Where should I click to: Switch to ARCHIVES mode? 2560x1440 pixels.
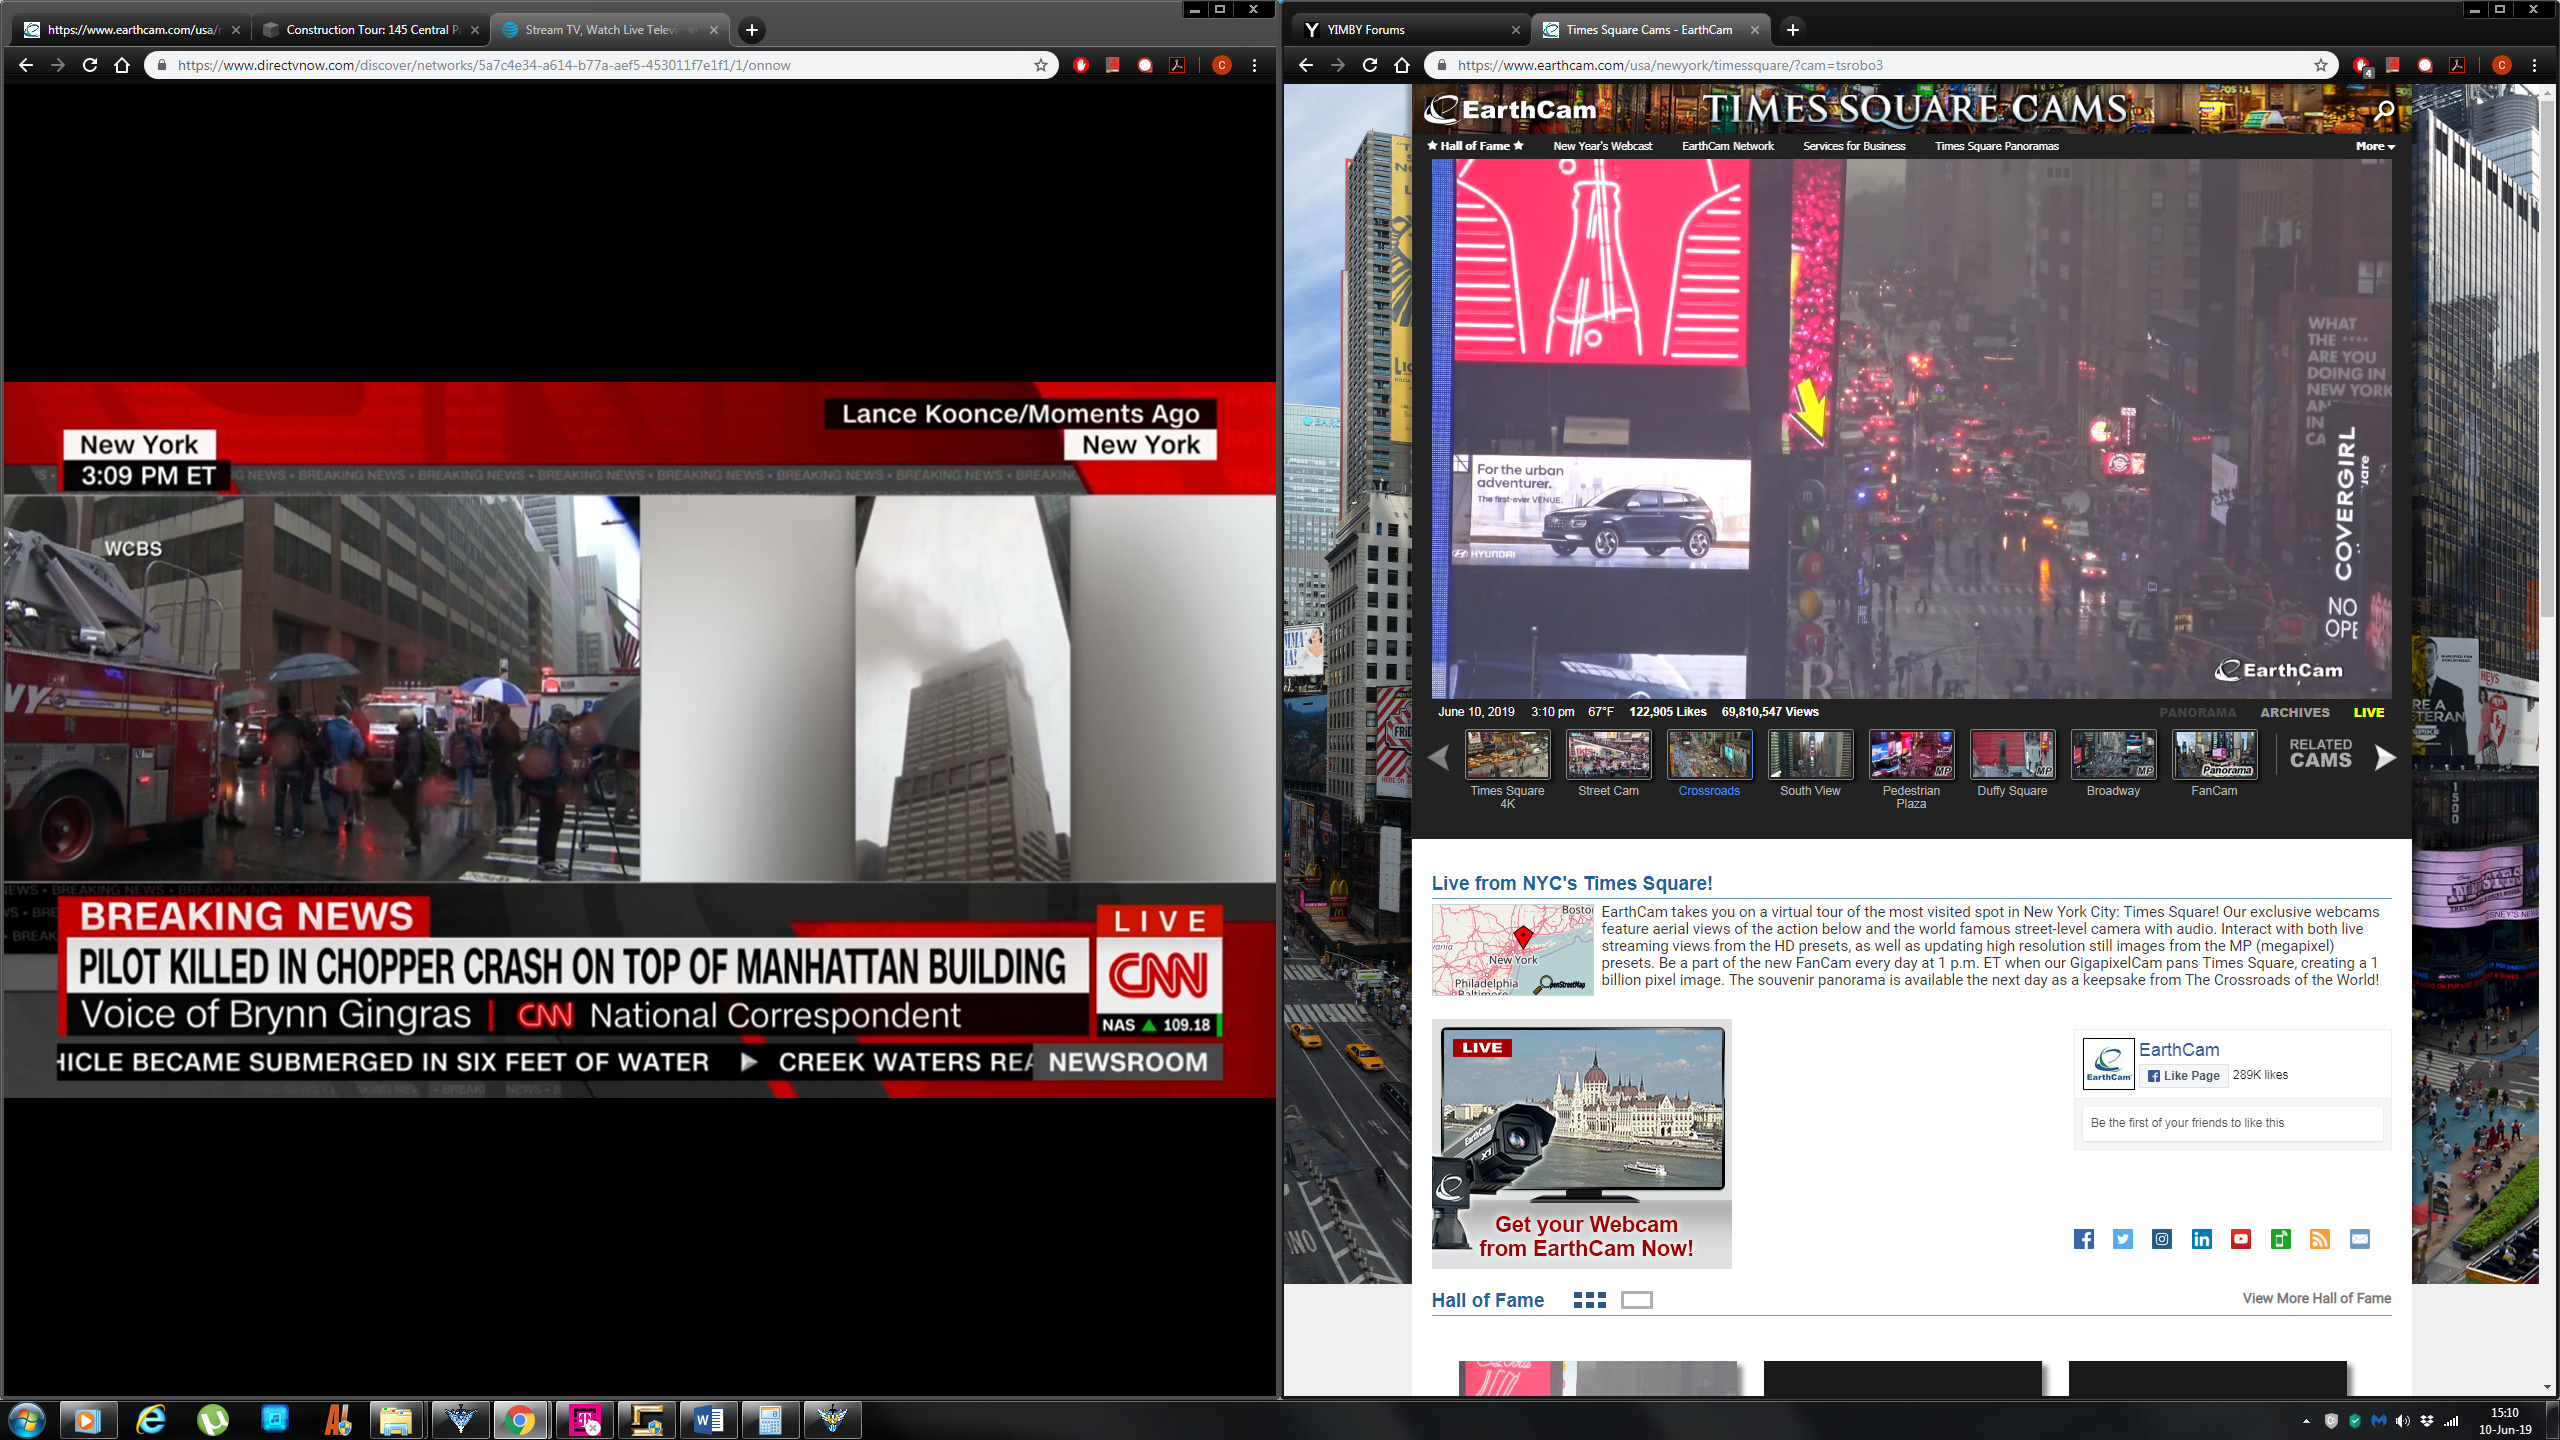point(2295,712)
